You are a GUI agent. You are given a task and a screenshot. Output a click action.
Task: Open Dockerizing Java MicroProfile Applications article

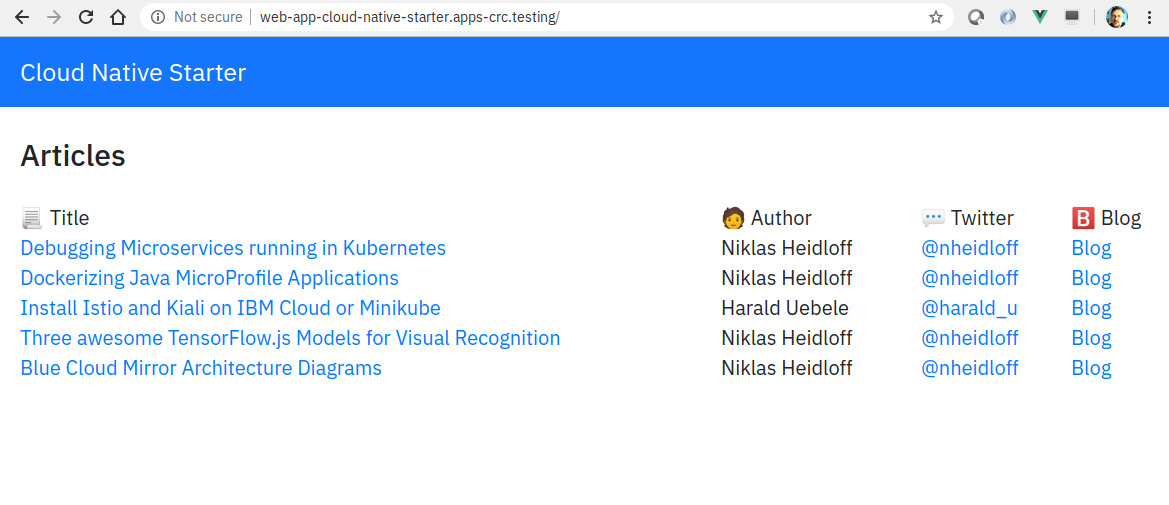(x=209, y=278)
